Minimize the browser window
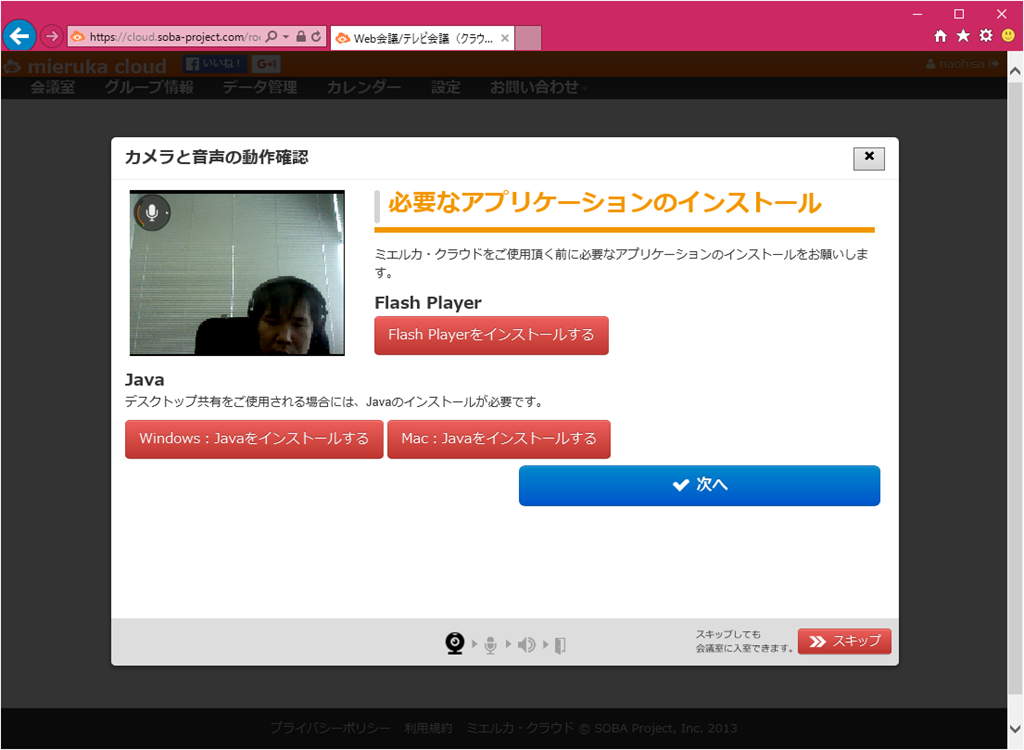This screenshot has height=750, width=1024. tap(918, 14)
